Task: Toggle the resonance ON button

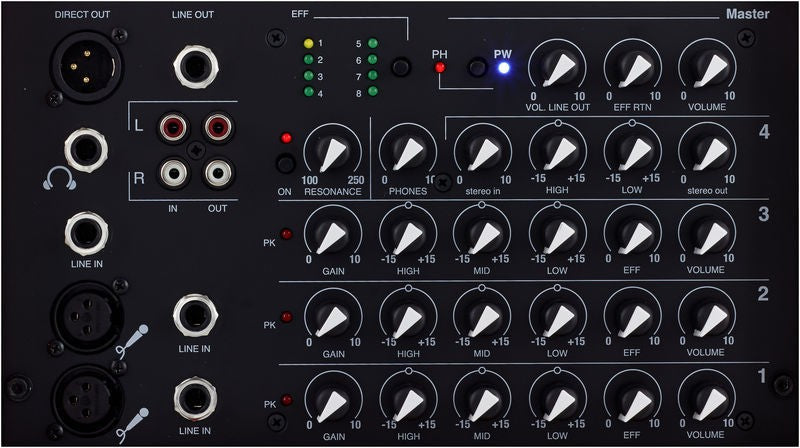Action: [x=285, y=164]
